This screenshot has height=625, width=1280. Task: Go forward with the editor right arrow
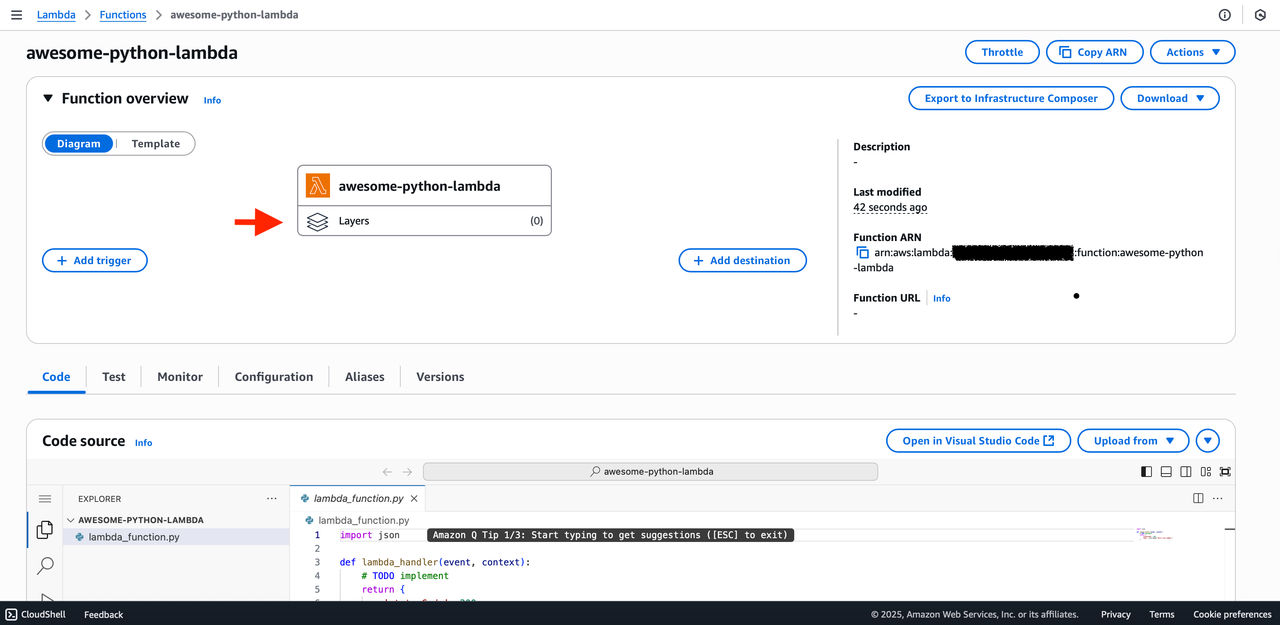407,472
